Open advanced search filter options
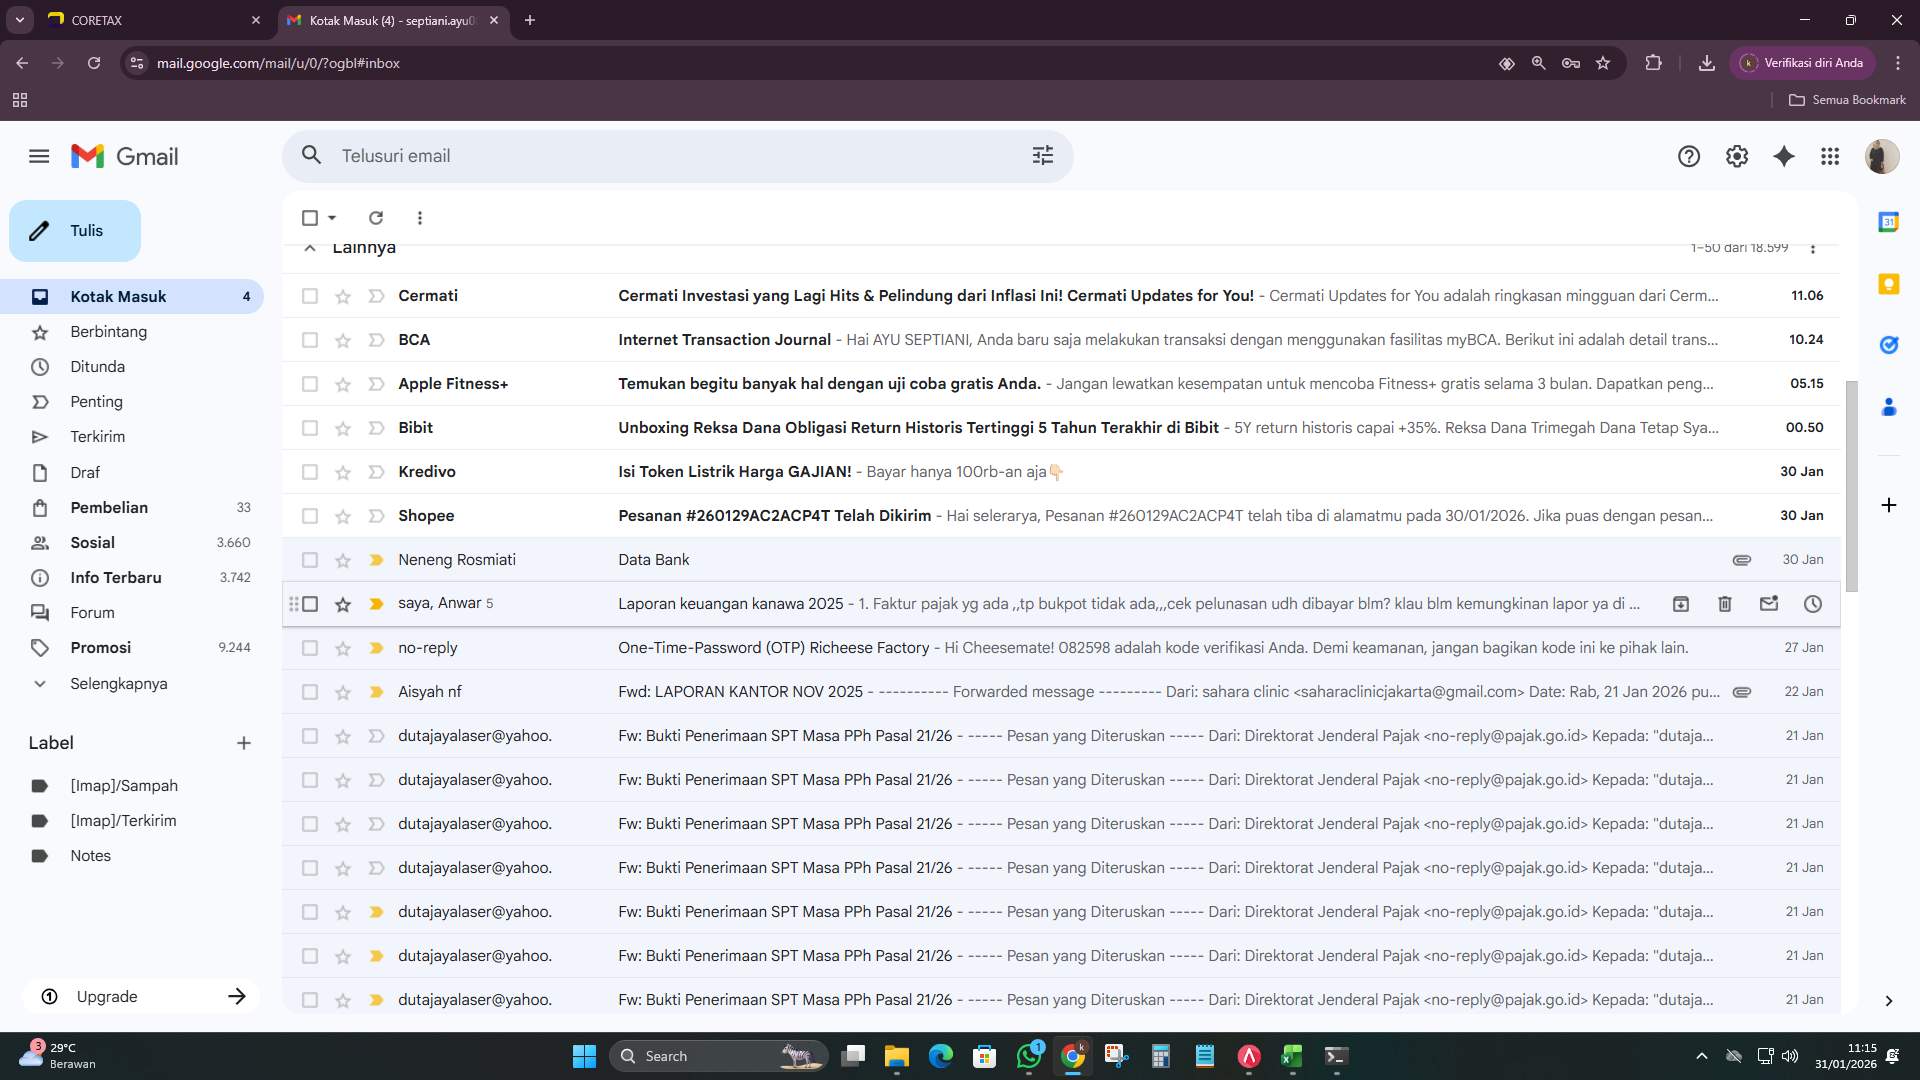This screenshot has width=1920, height=1080. point(1043,156)
